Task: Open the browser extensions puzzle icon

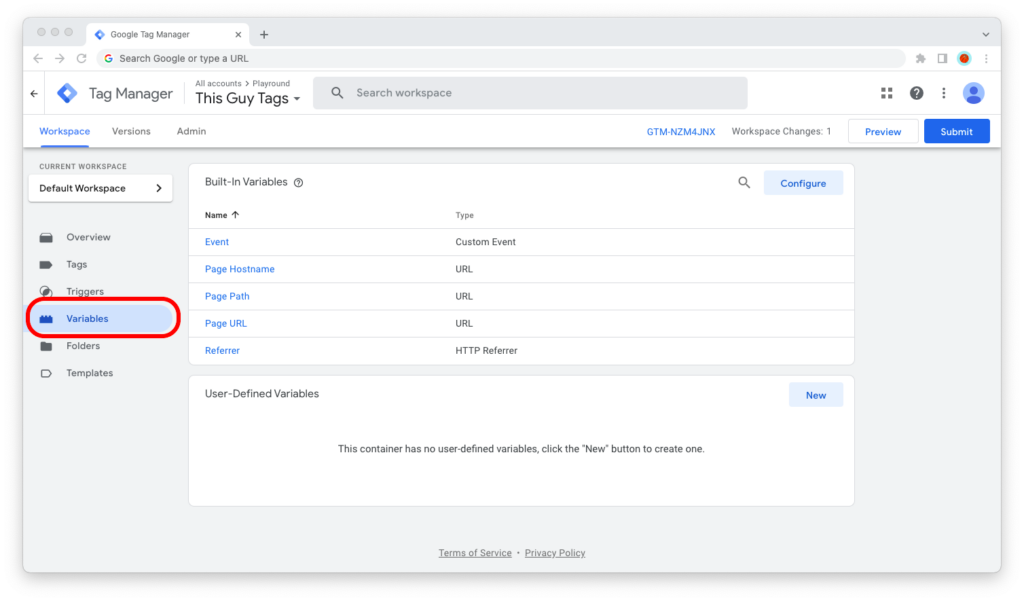Action: (921, 59)
